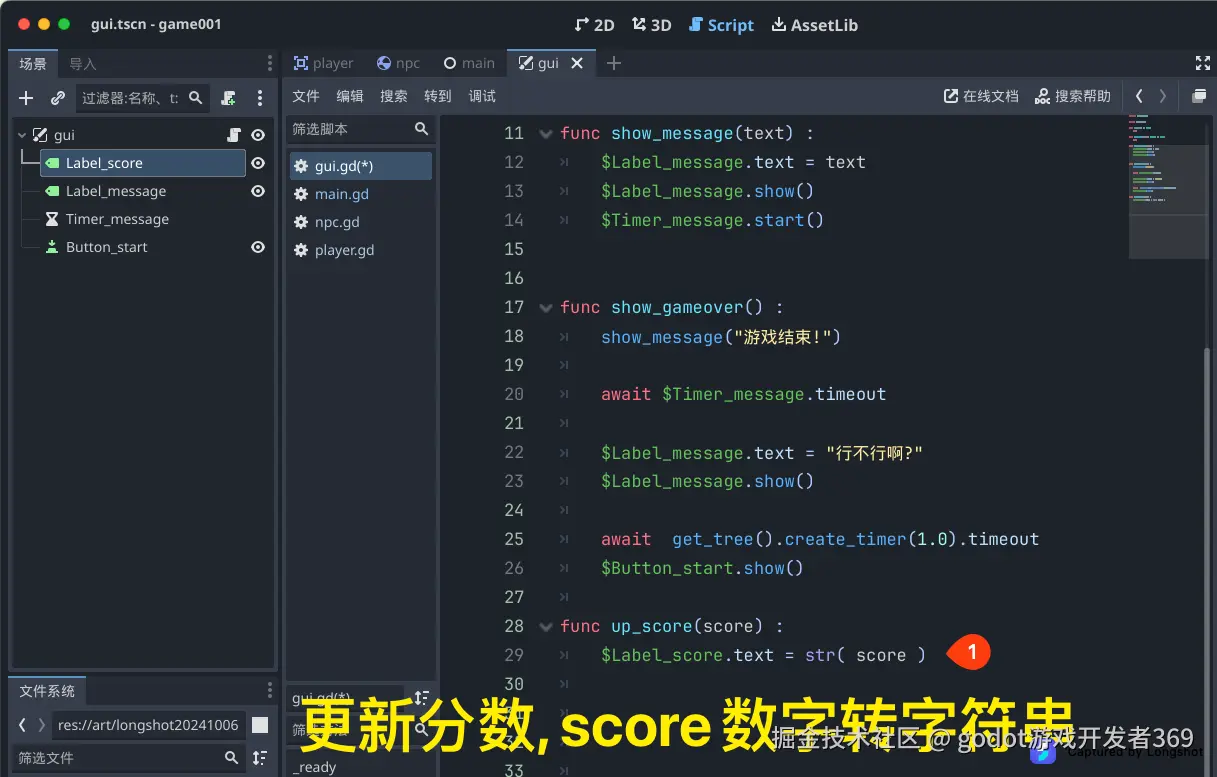Open 在线文档 online docs
The image size is (1217, 777).
coord(981,96)
